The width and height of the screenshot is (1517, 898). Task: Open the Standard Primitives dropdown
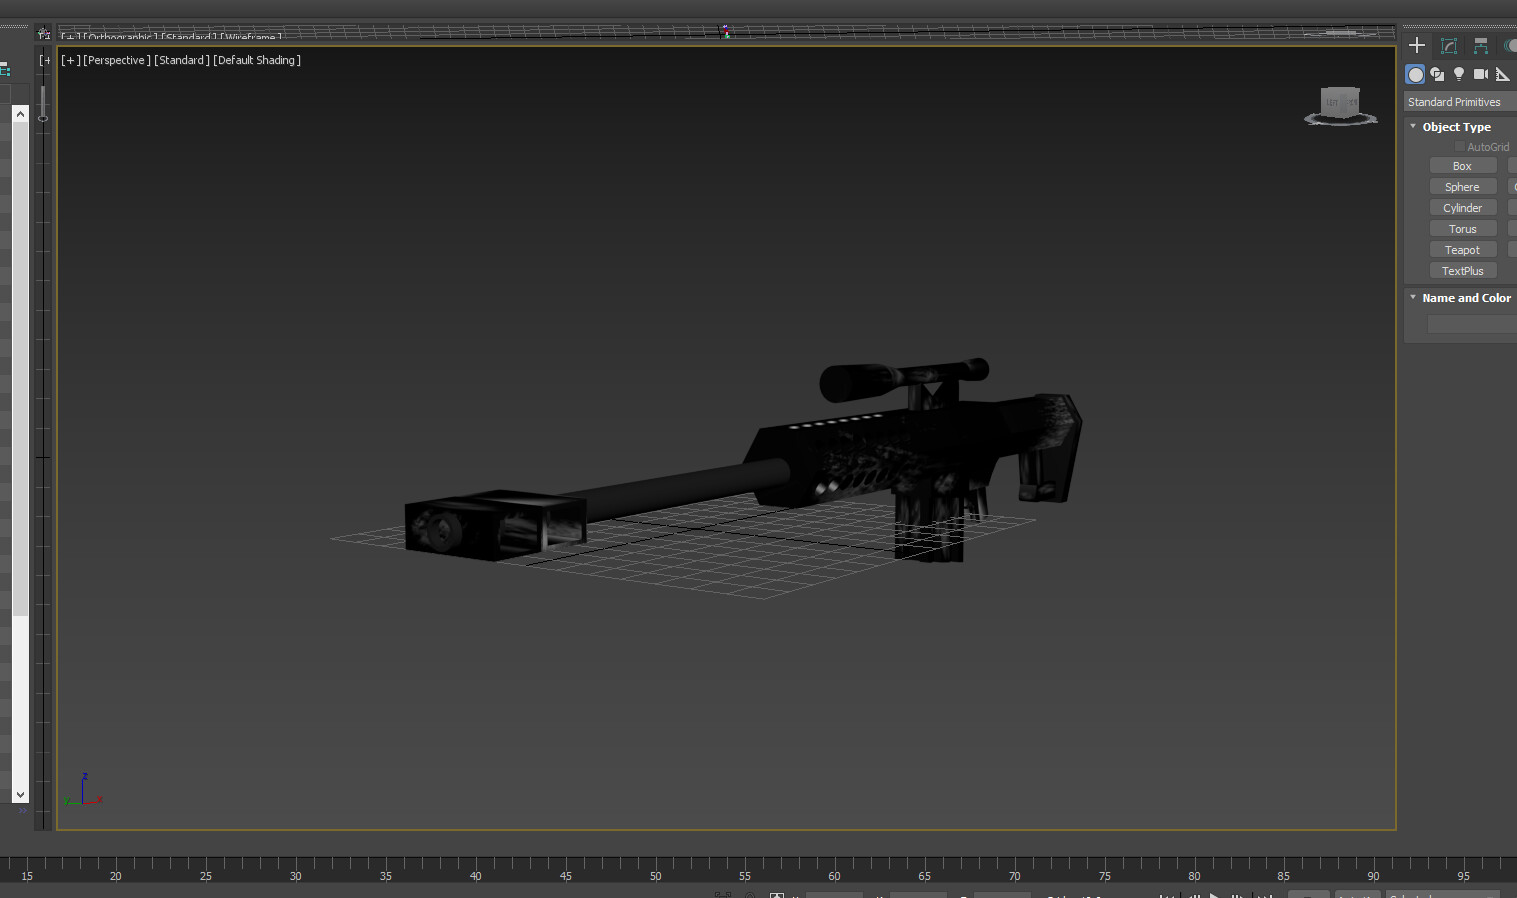pos(1457,101)
